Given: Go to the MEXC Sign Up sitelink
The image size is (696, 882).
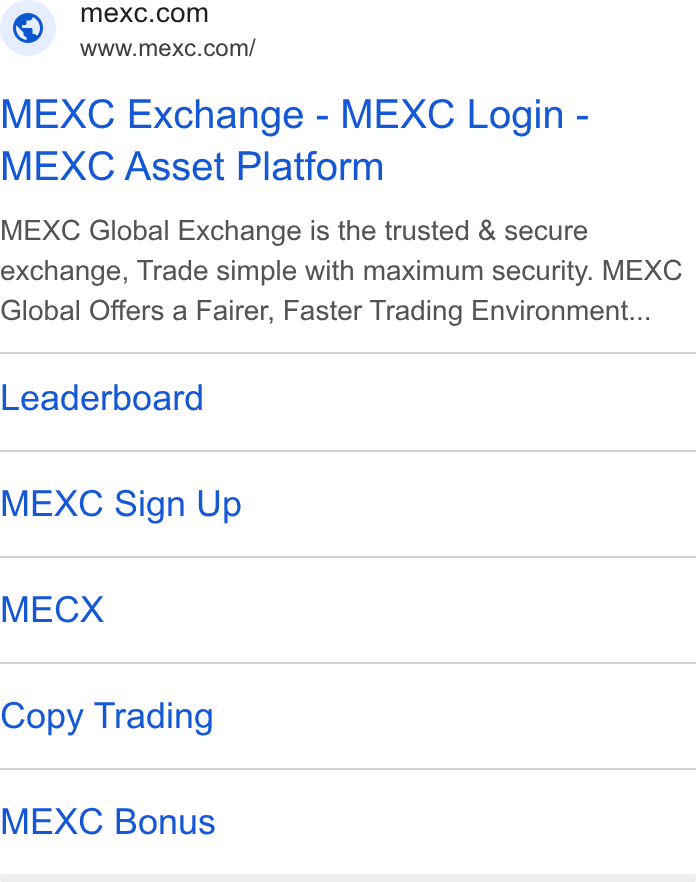Looking at the screenshot, I should 121,504.
